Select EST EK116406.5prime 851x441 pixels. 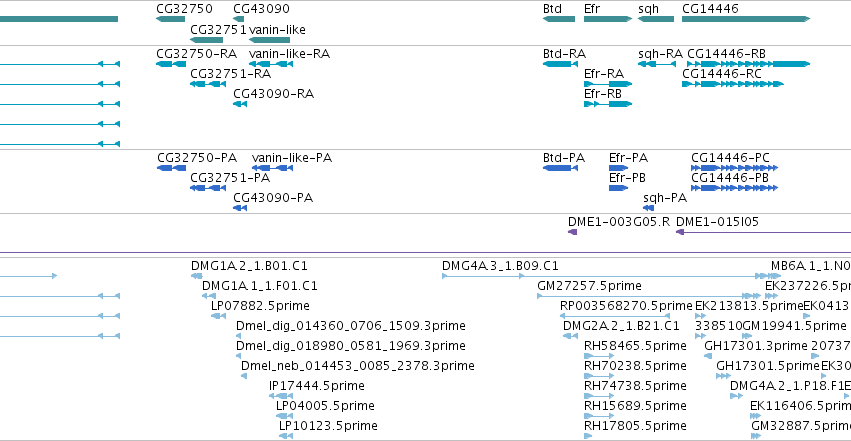755,416
